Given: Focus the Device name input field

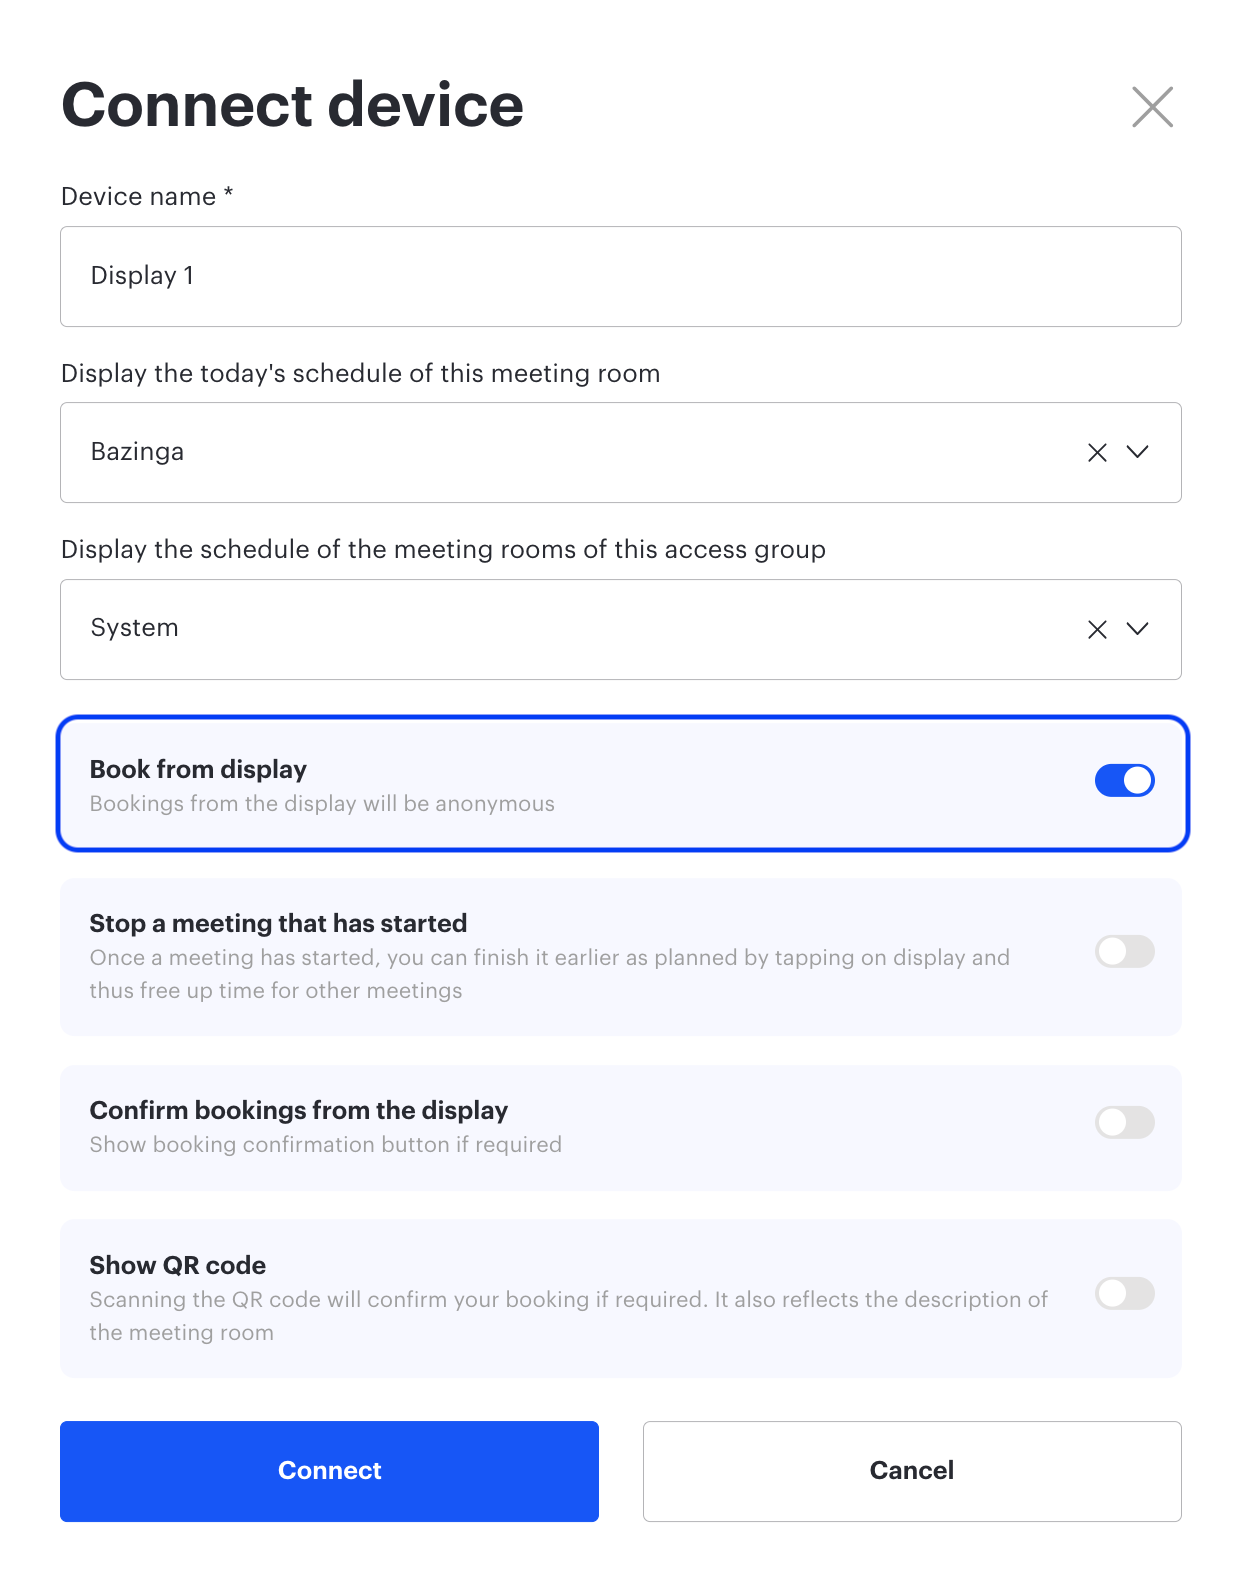Looking at the screenshot, I should [x=621, y=277].
